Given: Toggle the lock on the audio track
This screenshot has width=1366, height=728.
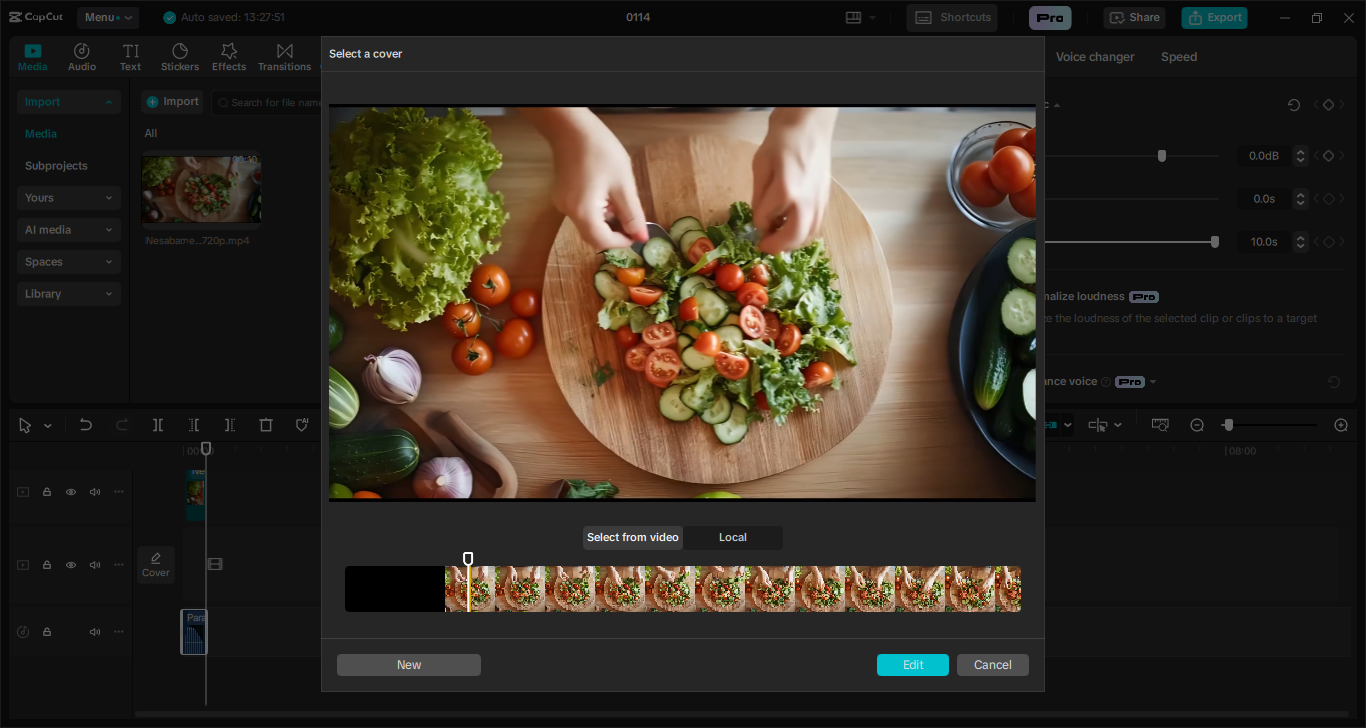Looking at the screenshot, I should coord(47,632).
